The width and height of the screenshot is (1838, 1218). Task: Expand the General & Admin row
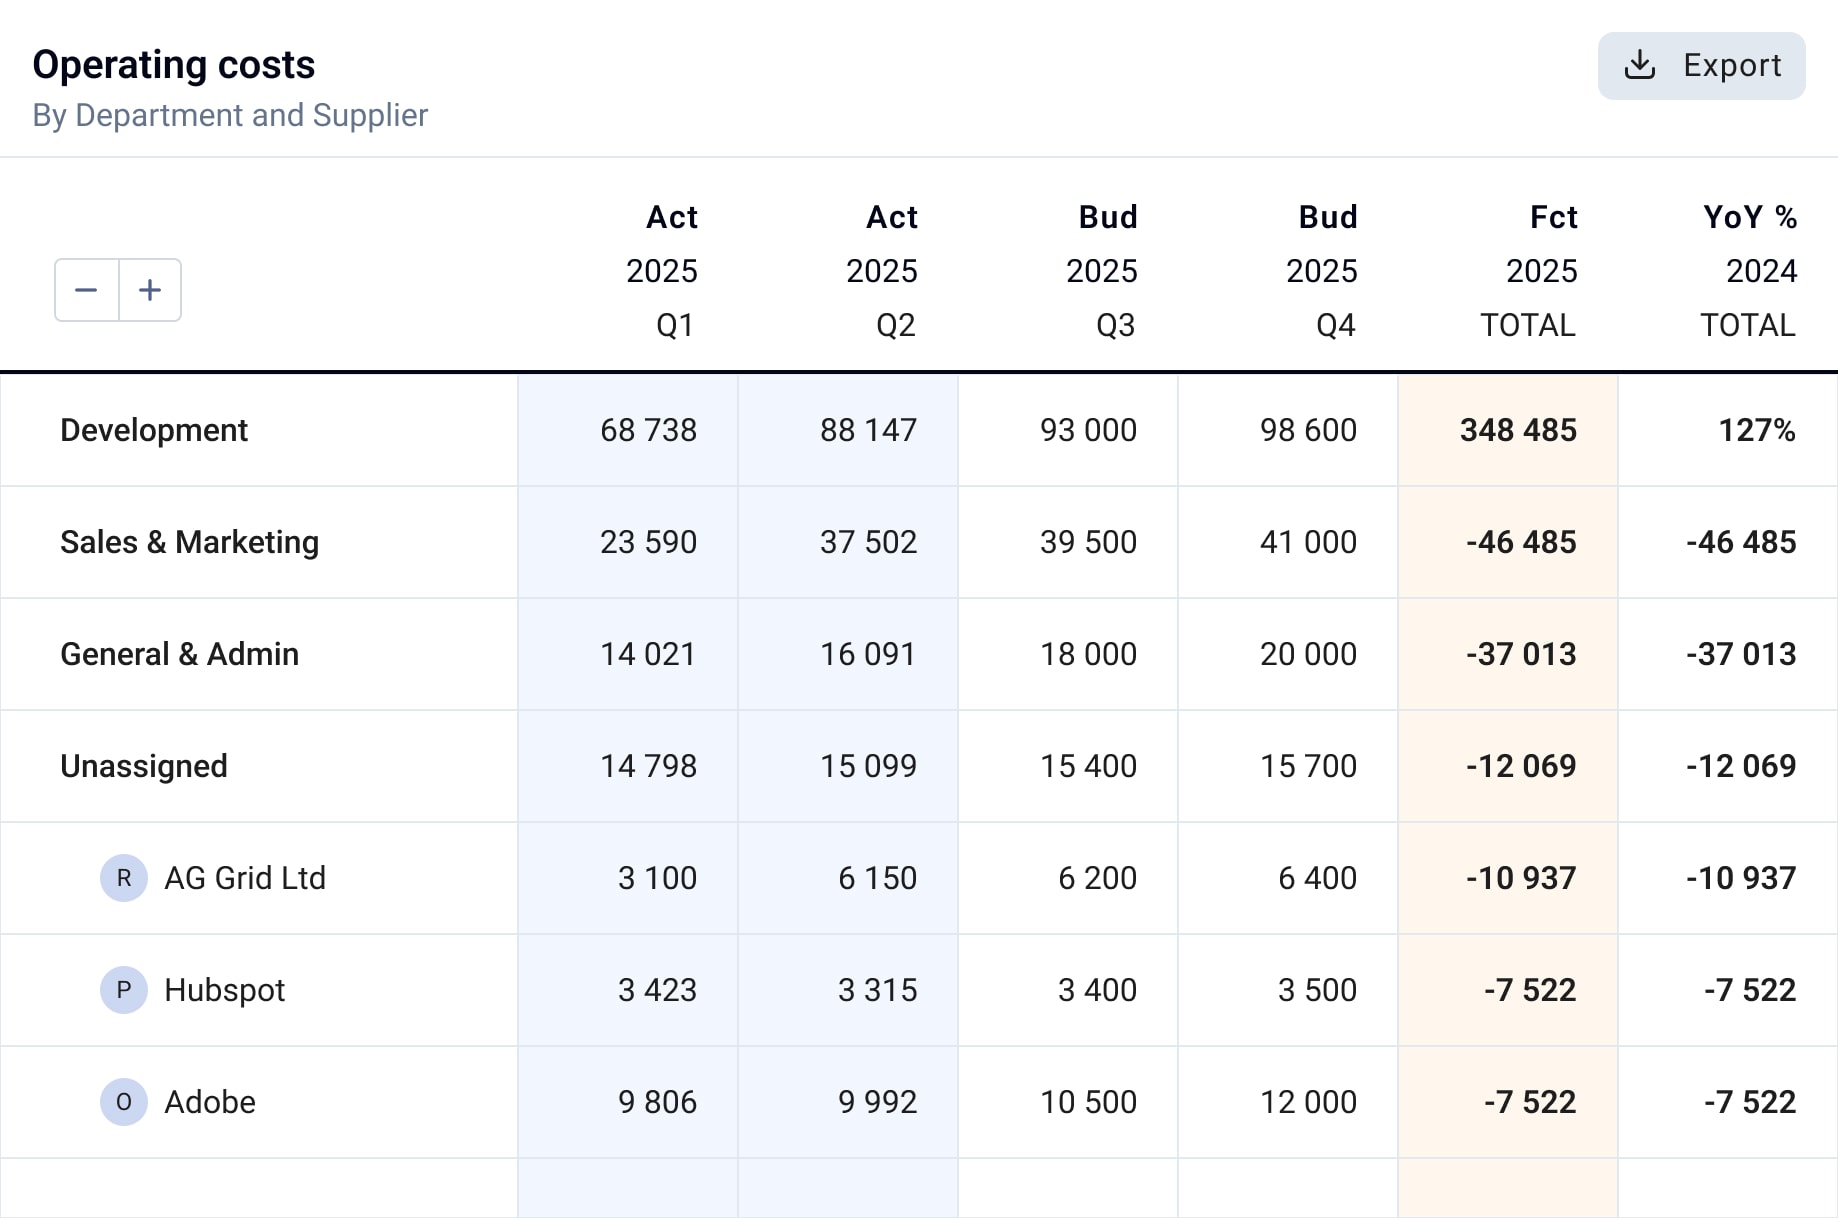tap(179, 654)
